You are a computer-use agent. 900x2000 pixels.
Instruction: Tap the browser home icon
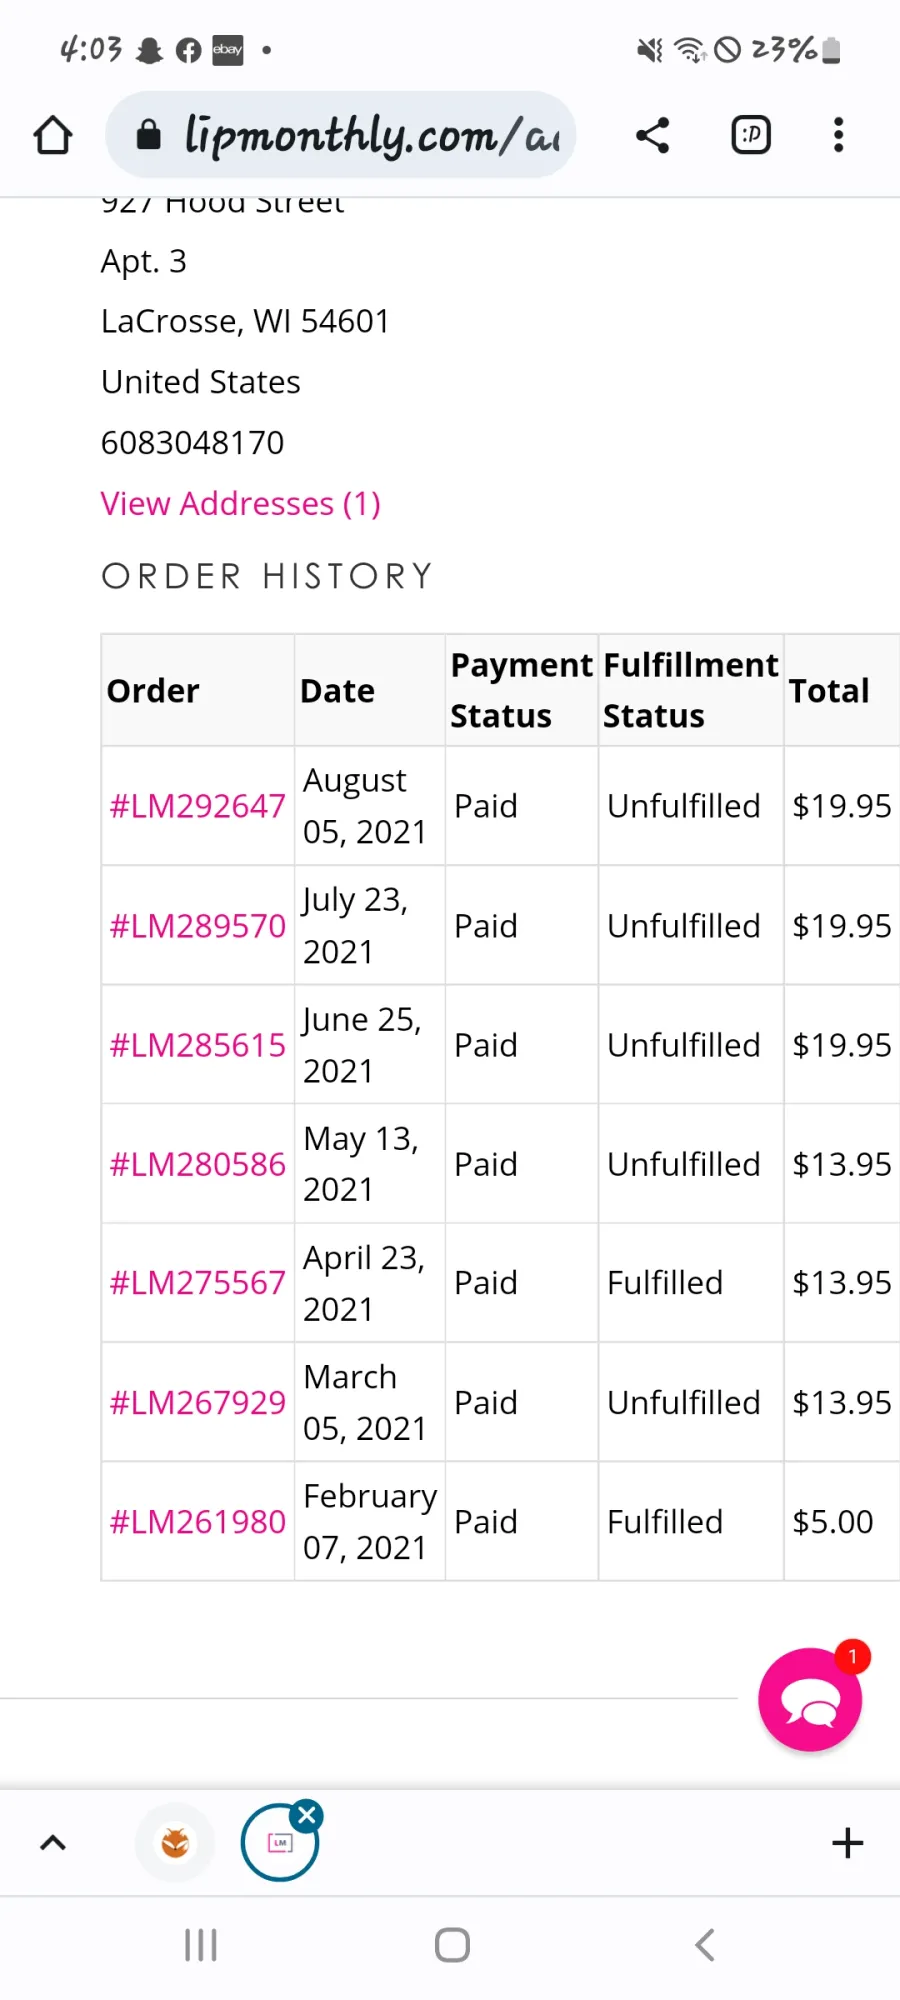pos(53,135)
